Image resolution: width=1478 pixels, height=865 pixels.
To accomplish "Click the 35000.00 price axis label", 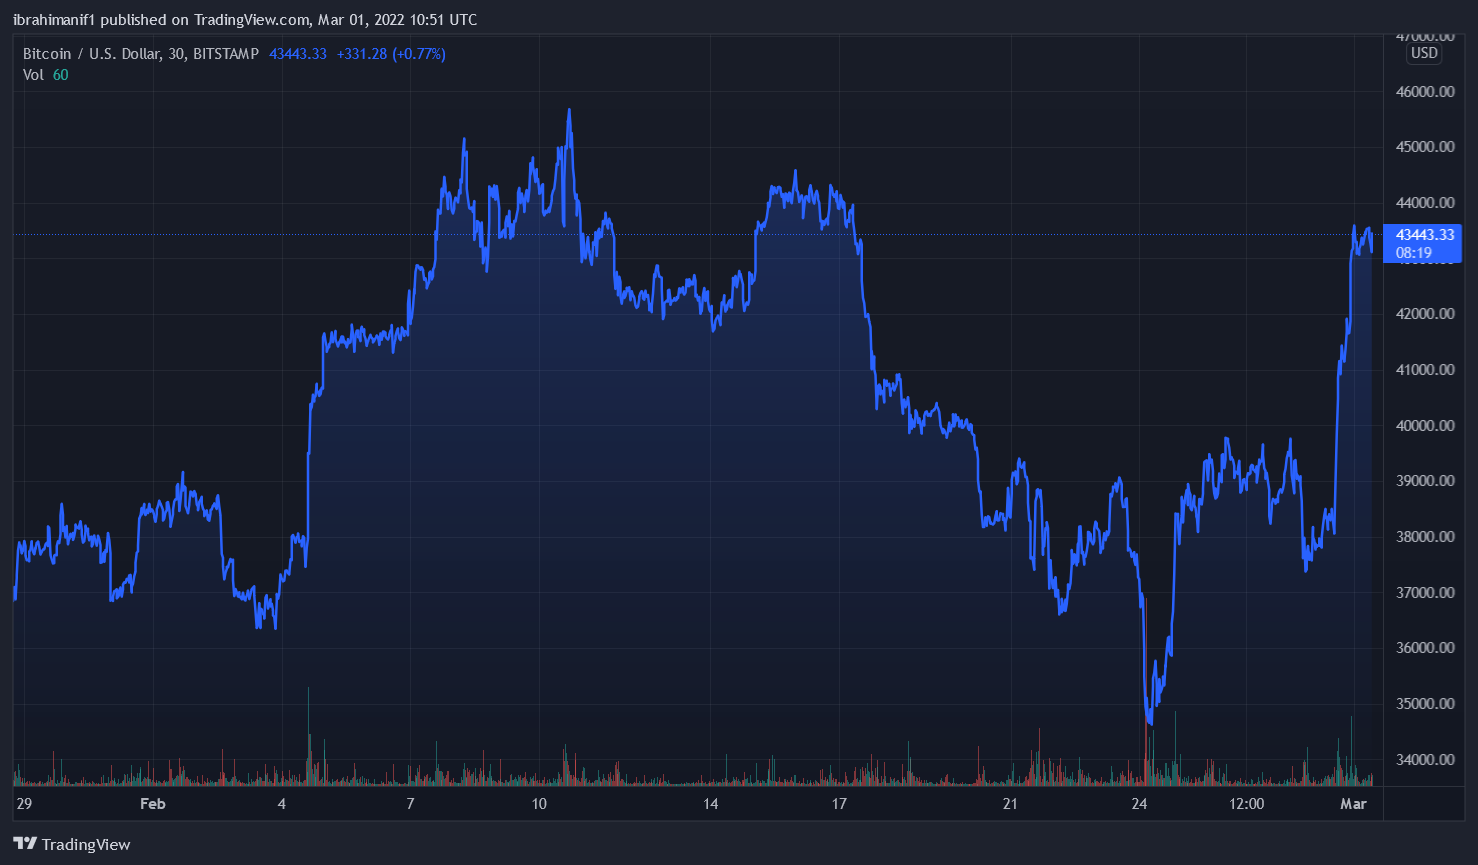I will pos(1424,704).
